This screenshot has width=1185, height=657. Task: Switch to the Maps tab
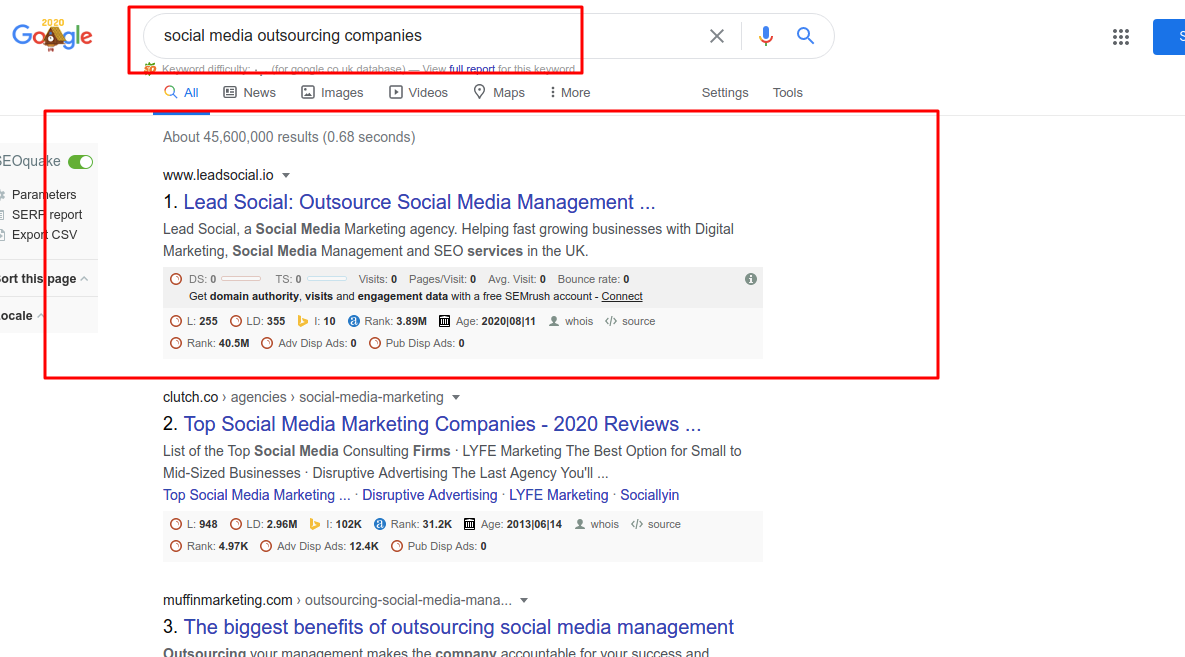tap(499, 92)
